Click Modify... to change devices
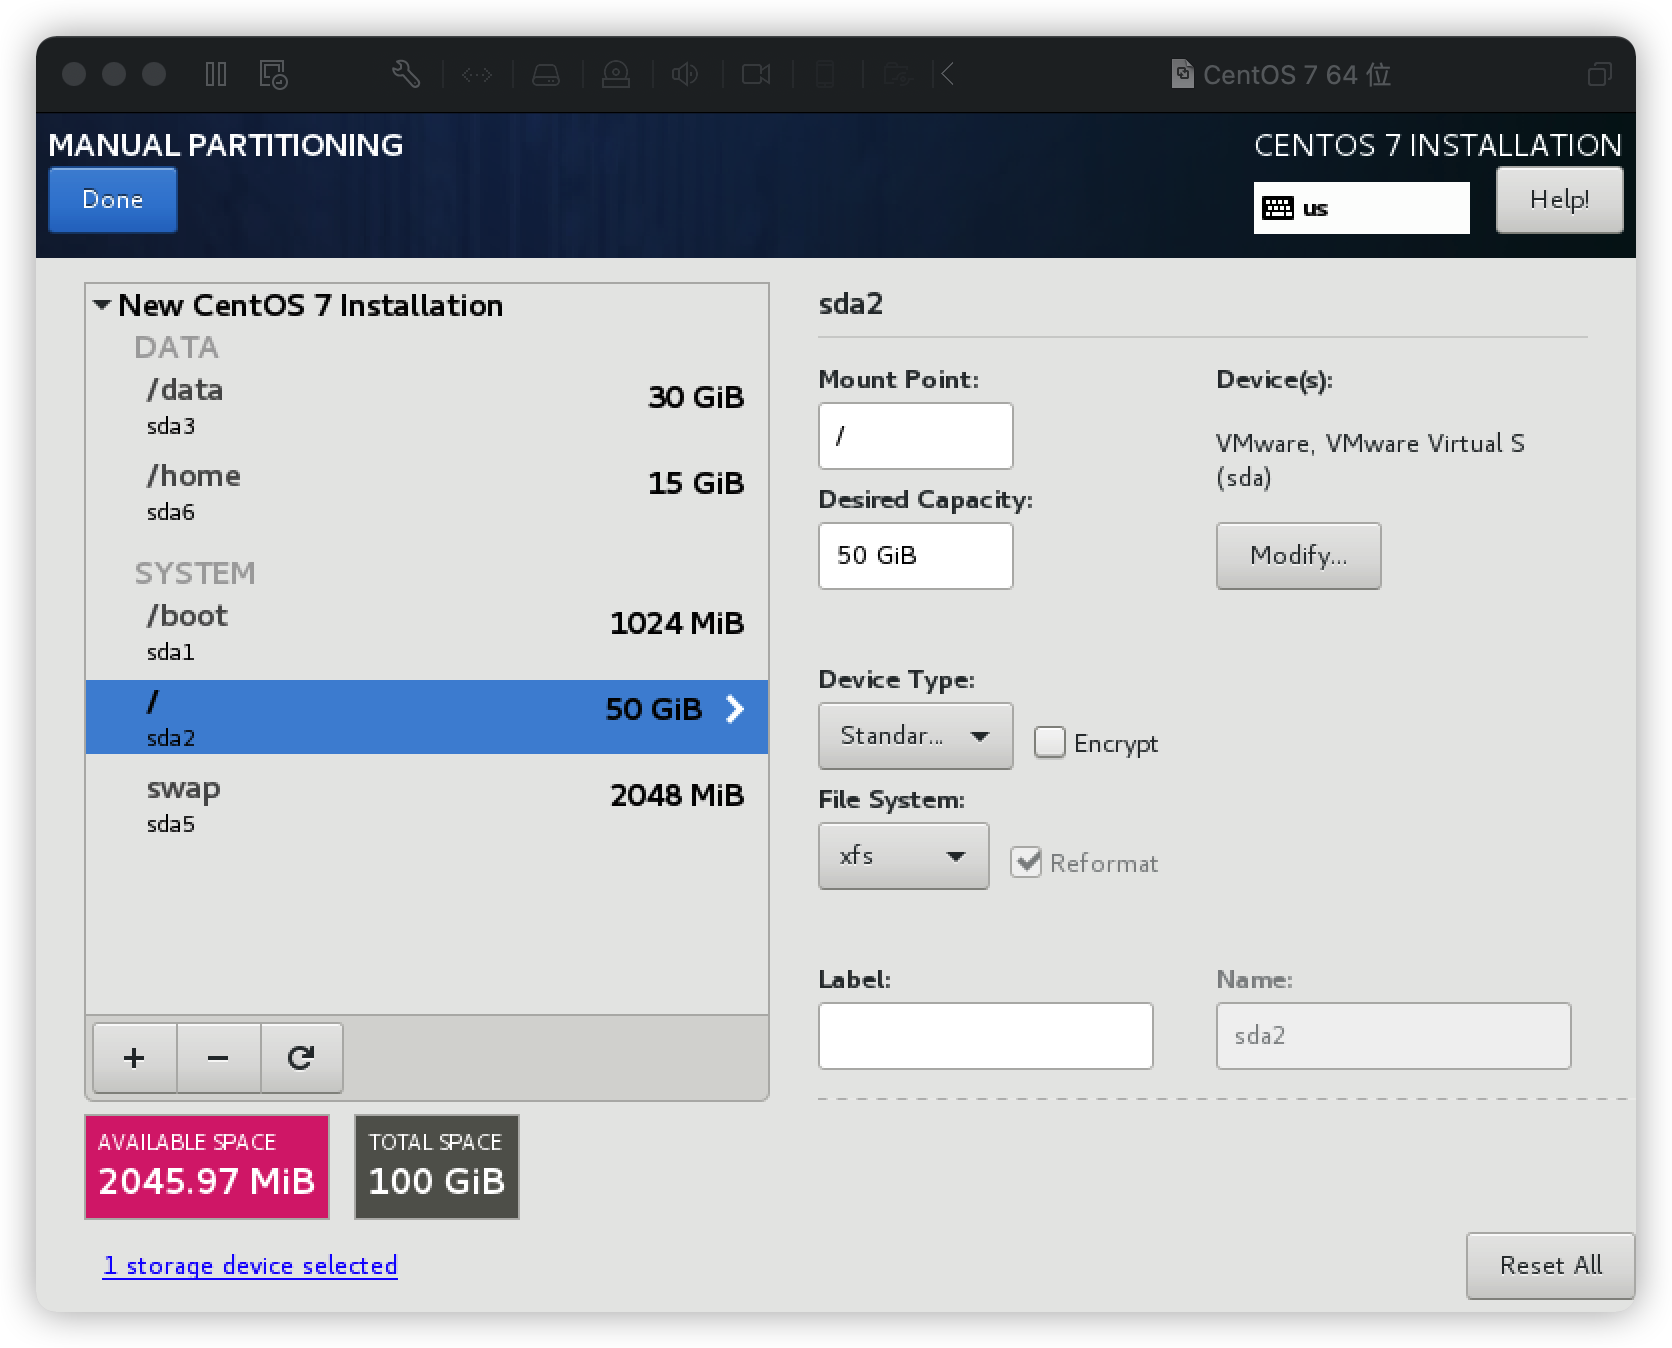The image size is (1672, 1348). (x=1298, y=556)
